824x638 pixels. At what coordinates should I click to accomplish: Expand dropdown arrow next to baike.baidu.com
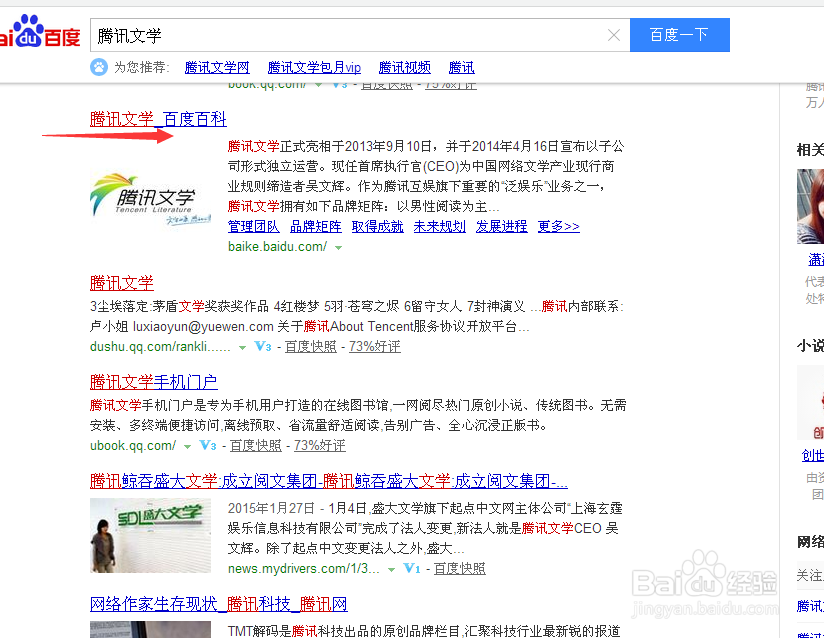338,248
